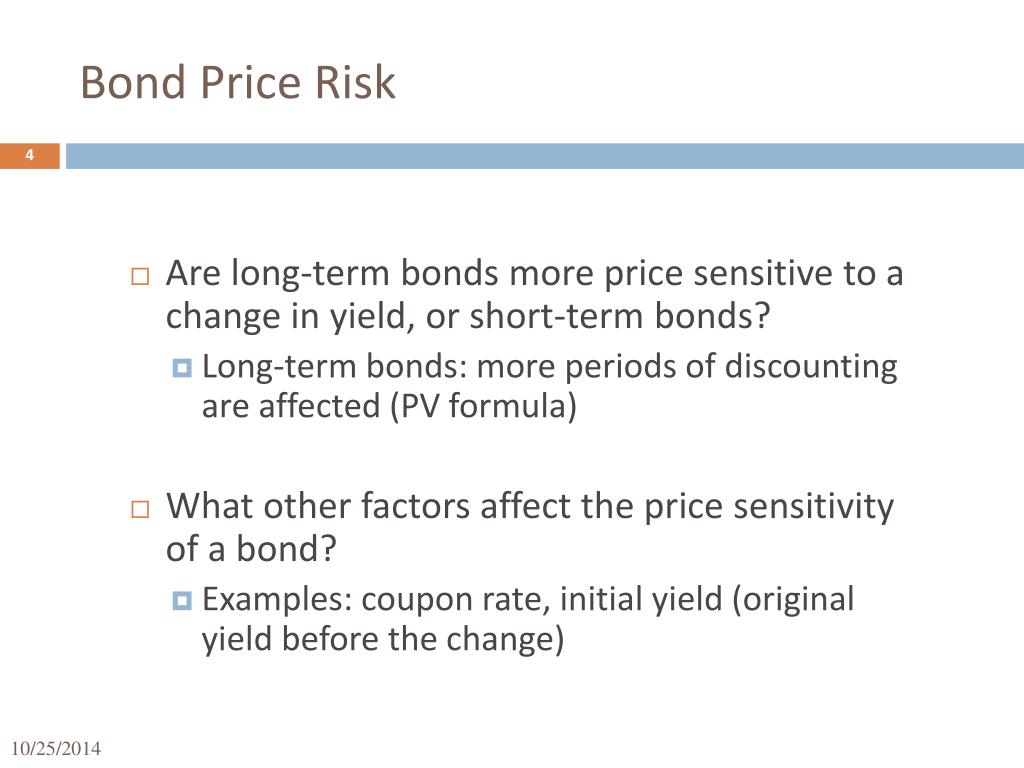The height and width of the screenshot is (768, 1024).
Task: Click the hollow bullet before "What other factors"
Action: [140, 509]
